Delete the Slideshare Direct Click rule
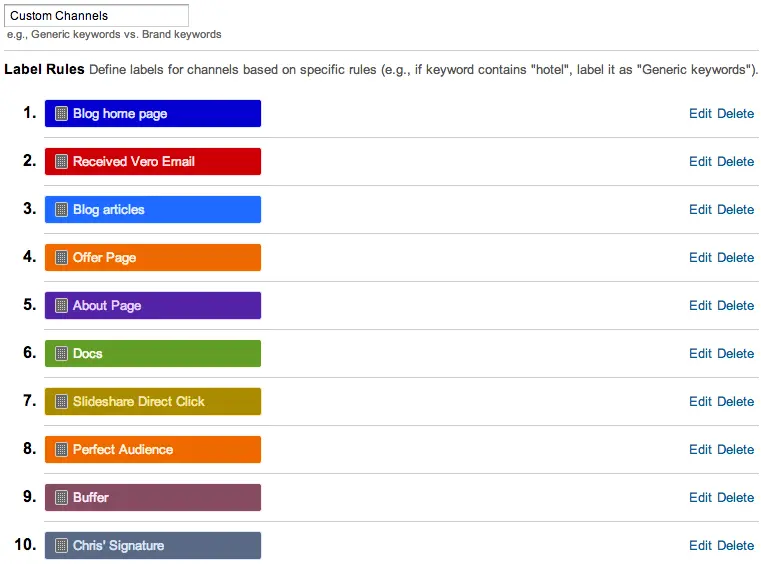The width and height of the screenshot is (763, 564). tap(735, 402)
